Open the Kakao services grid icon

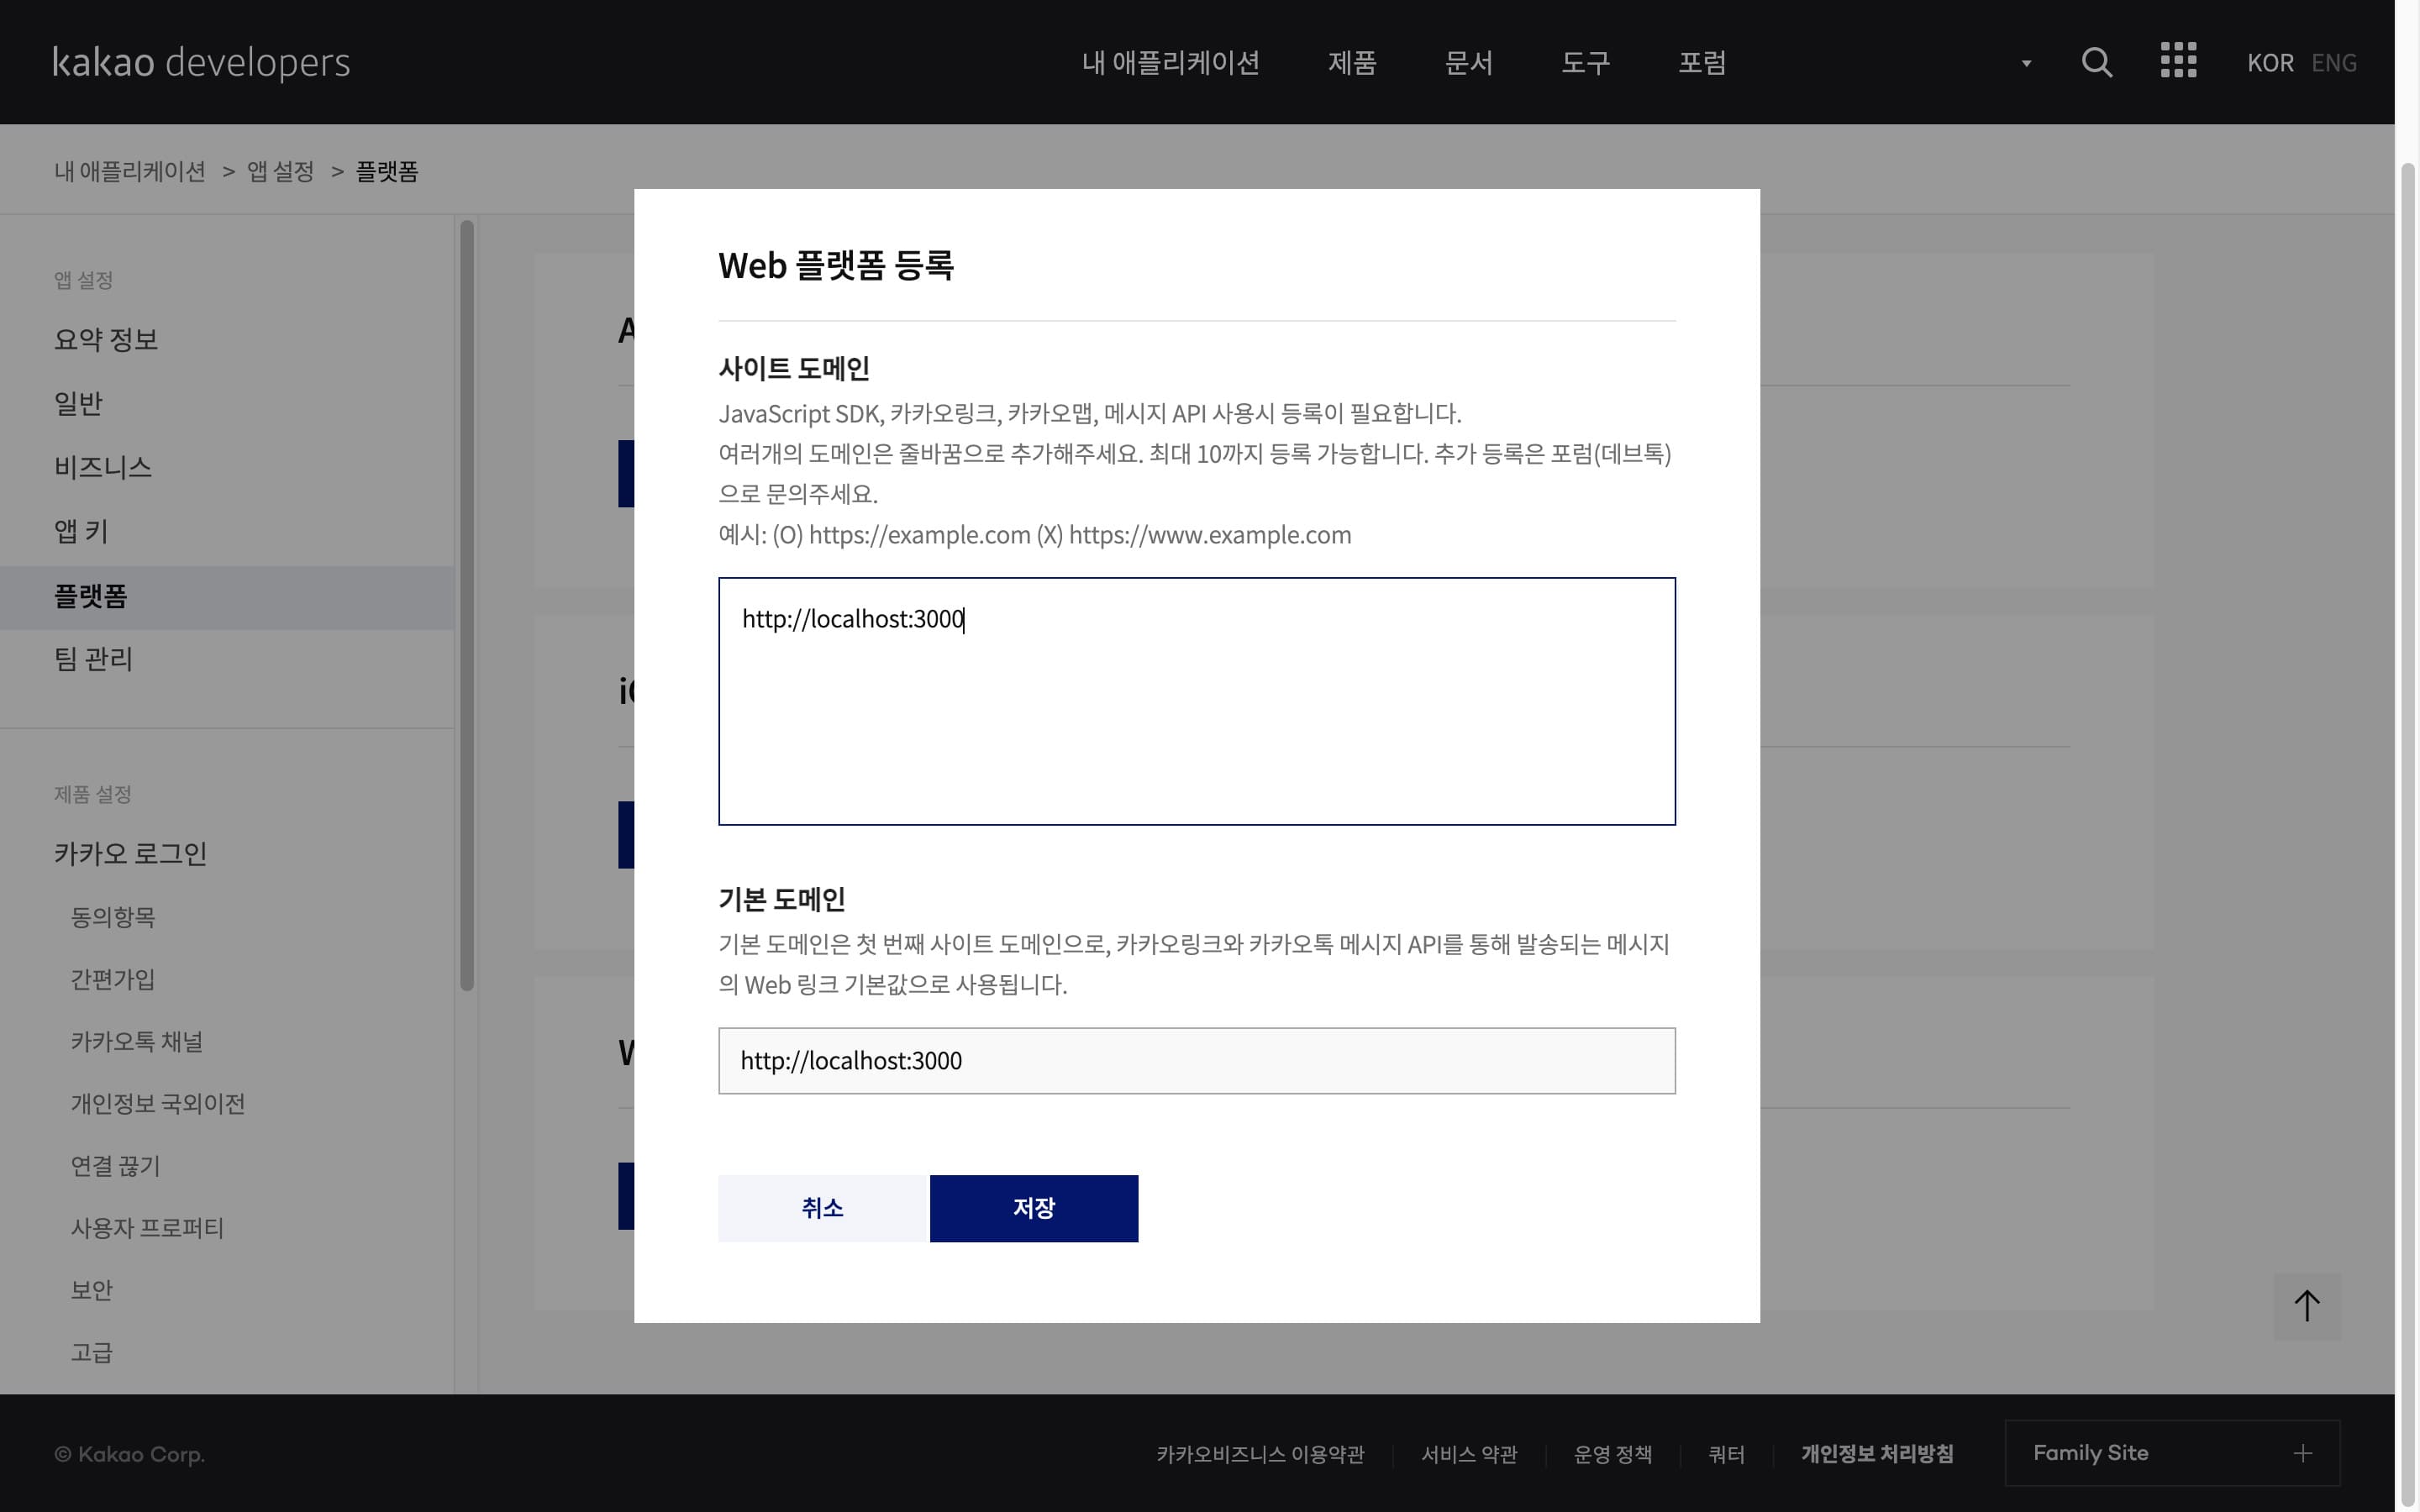coord(2178,60)
